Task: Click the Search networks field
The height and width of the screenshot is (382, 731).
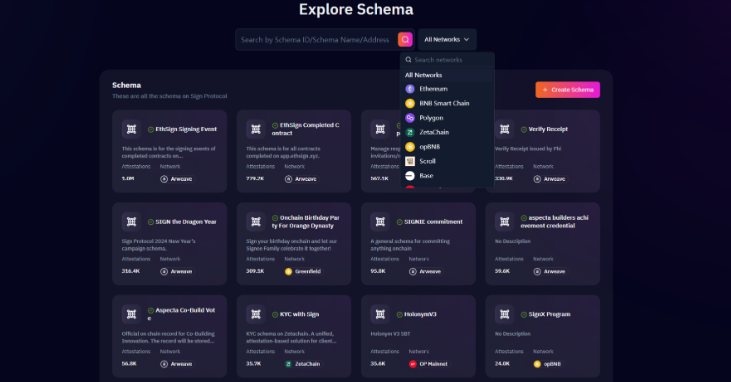Action: pyautogui.click(x=448, y=60)
